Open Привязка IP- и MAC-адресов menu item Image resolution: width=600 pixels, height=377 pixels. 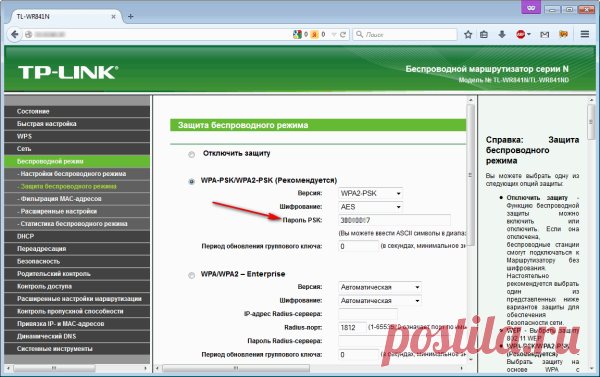77,324
